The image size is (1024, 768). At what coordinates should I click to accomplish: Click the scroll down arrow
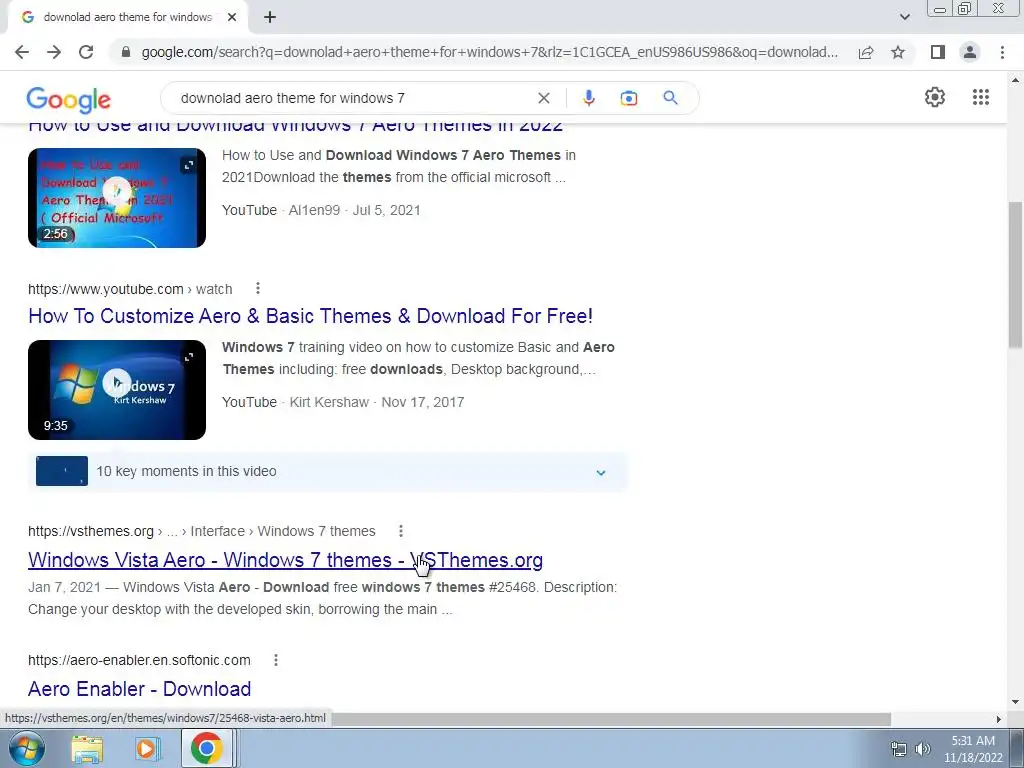click(x=1016, y=703)
